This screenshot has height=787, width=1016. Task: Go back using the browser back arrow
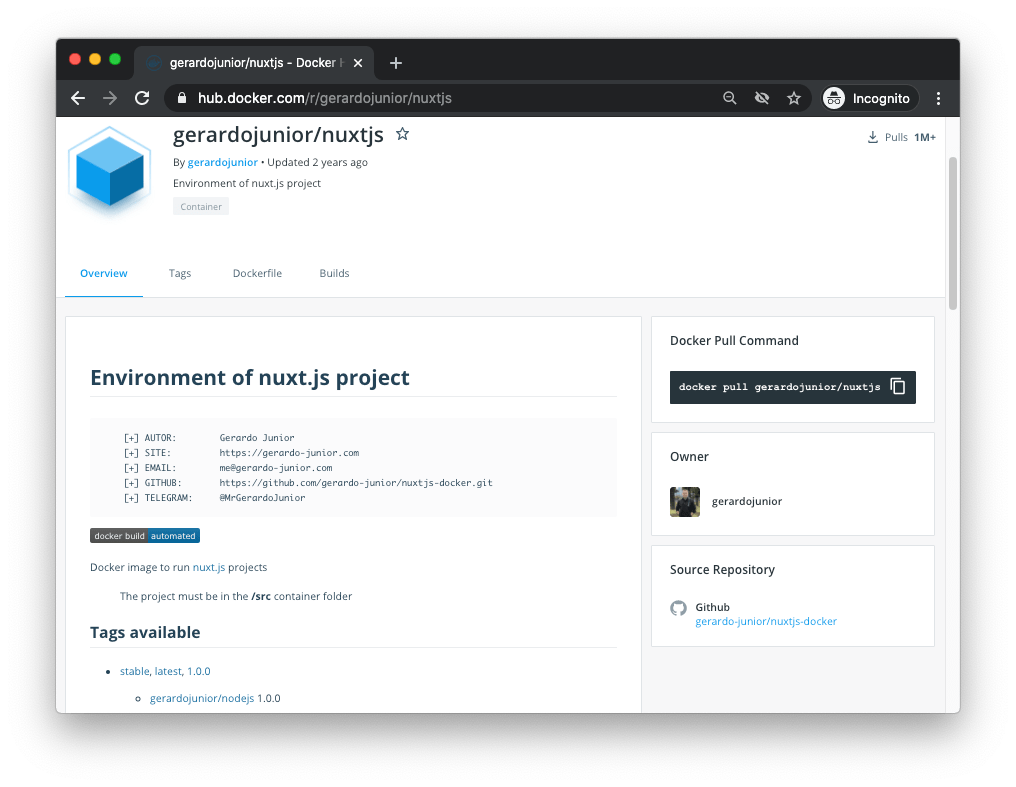[78, 98]
